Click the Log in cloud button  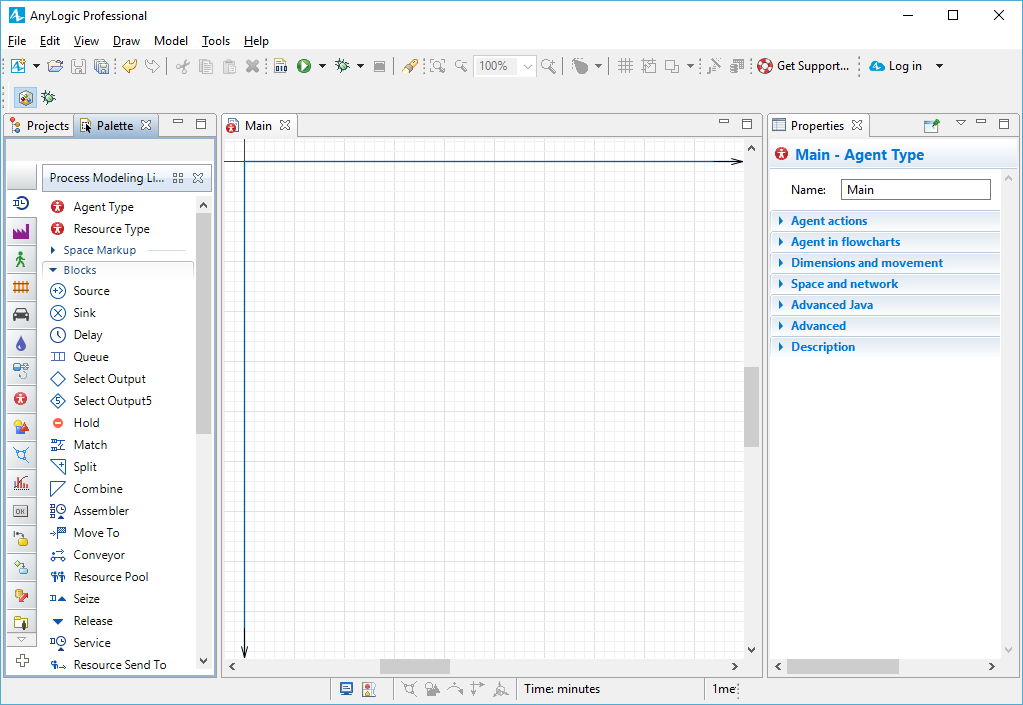(x=896, y=66)
